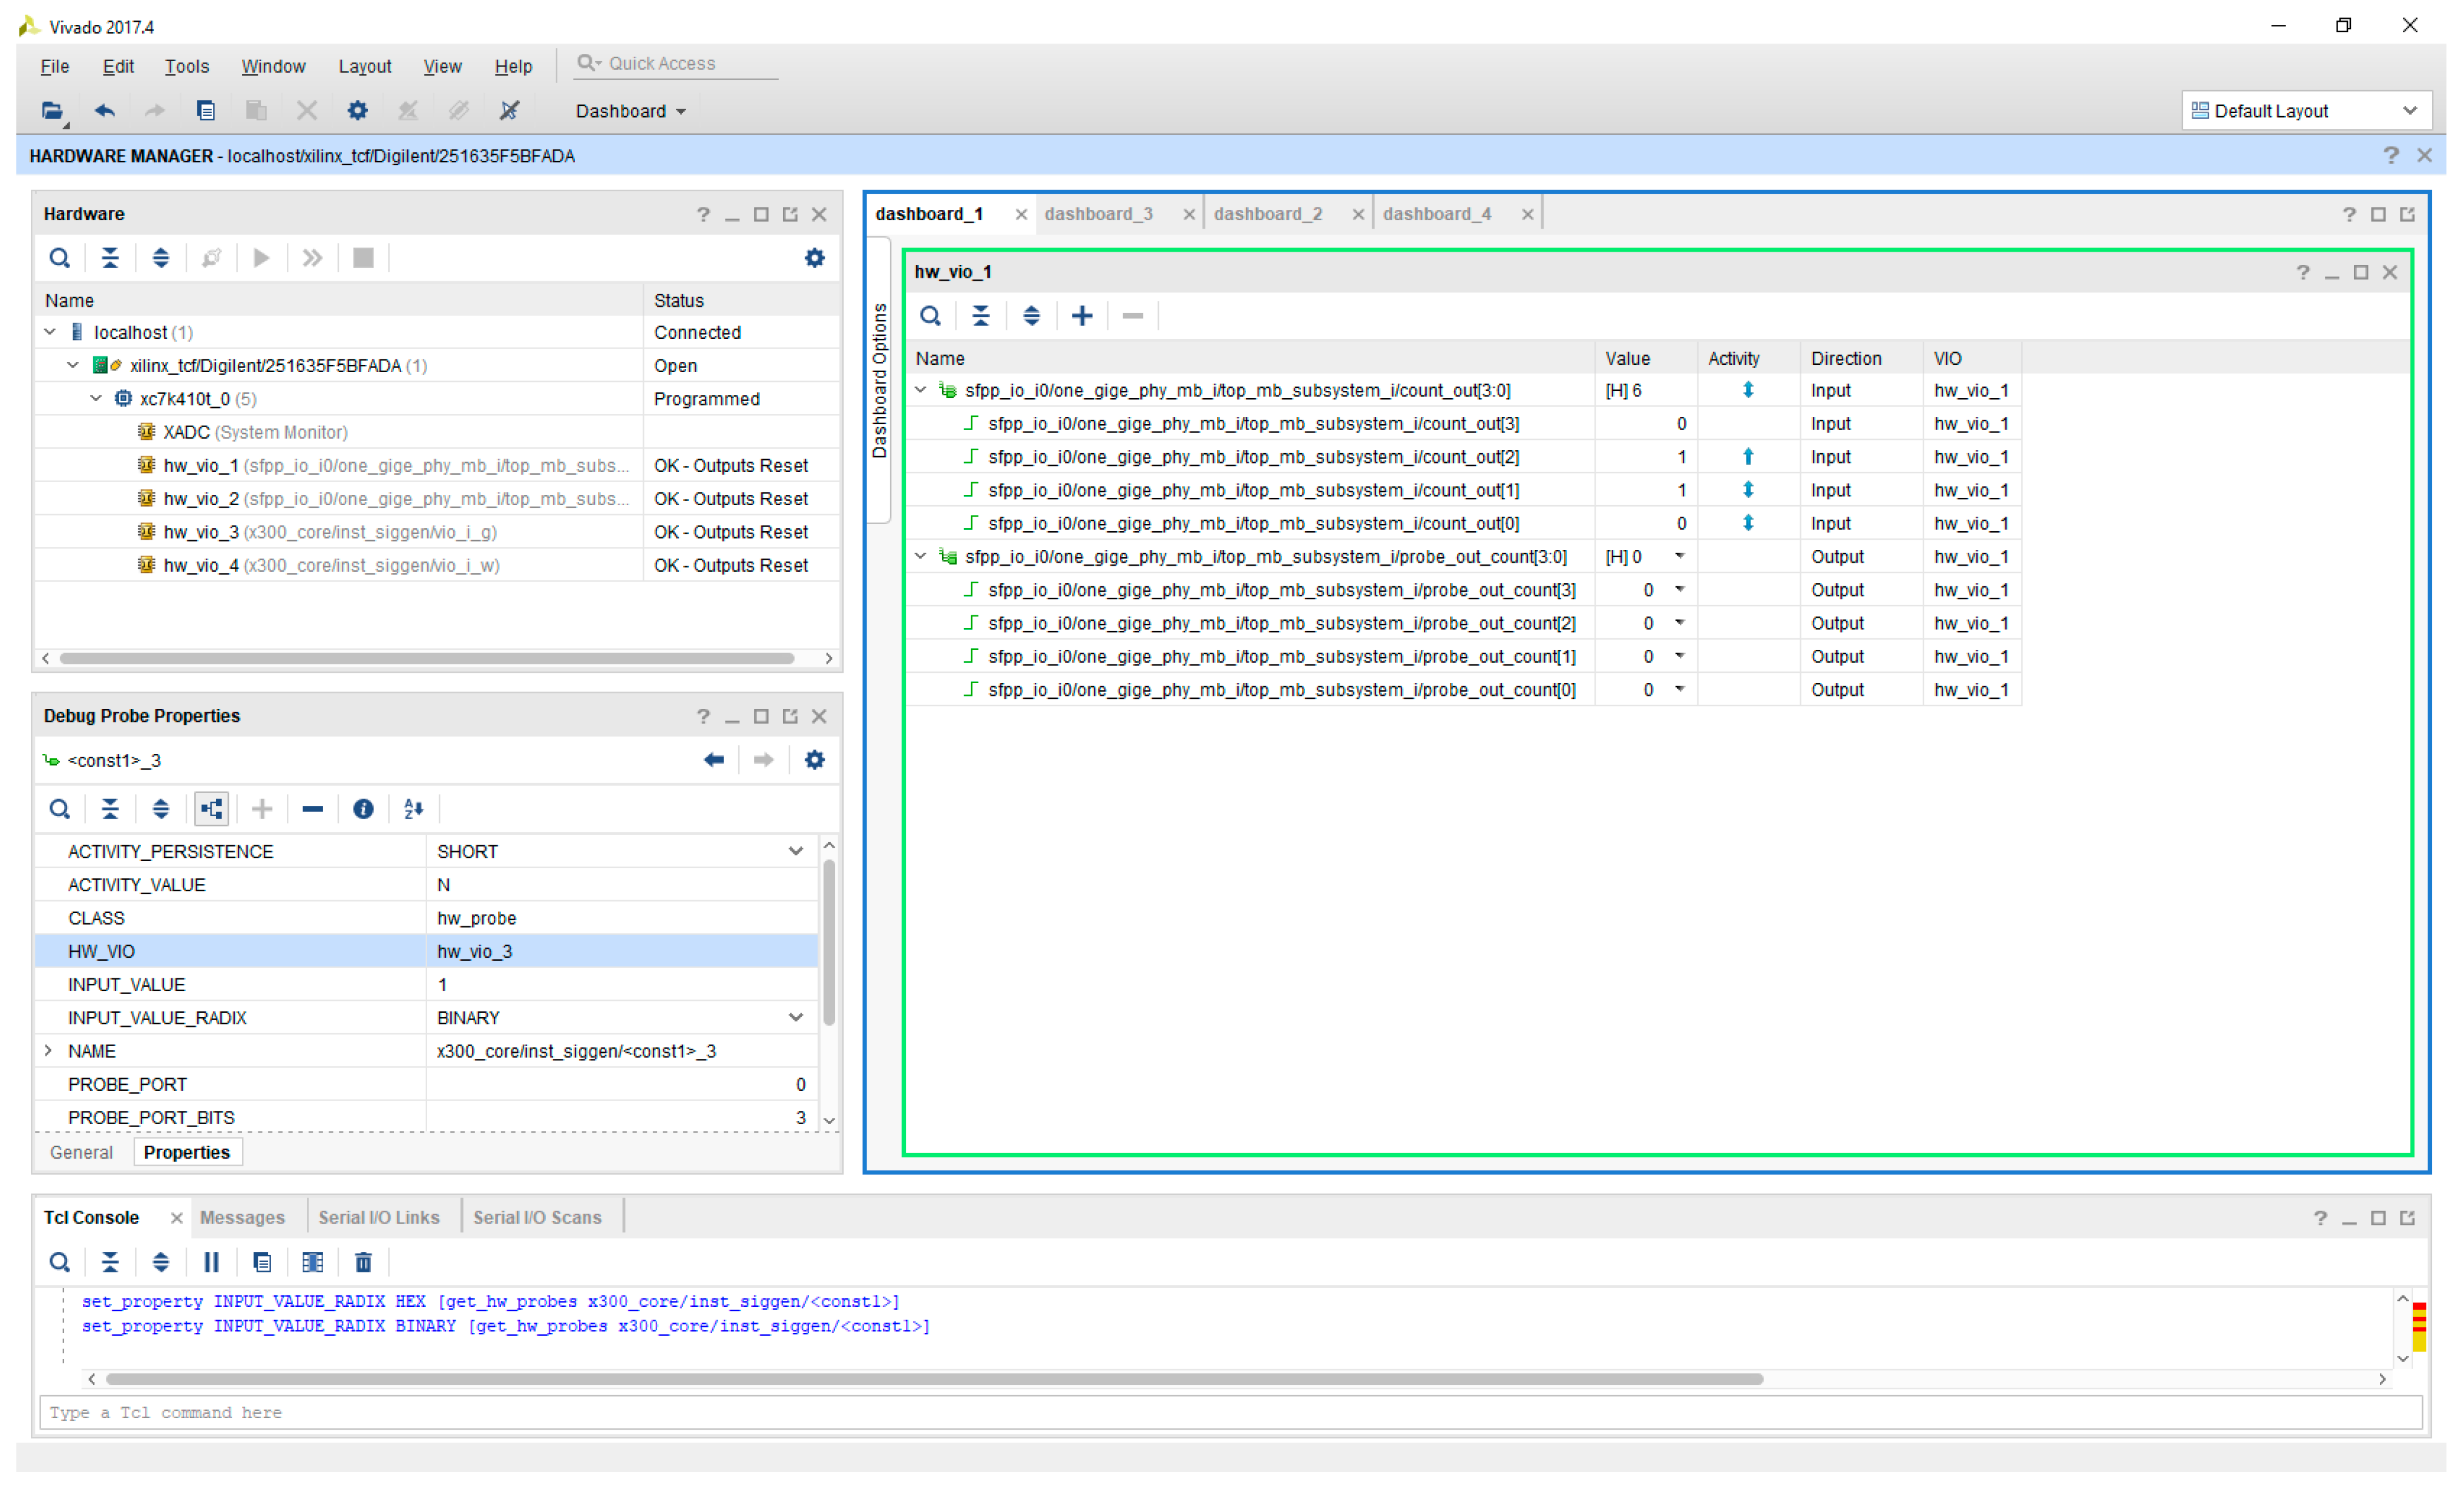Click the Hardware panel search icon
This screenshot has width=2464, height=1492.
tap(59, 258)
